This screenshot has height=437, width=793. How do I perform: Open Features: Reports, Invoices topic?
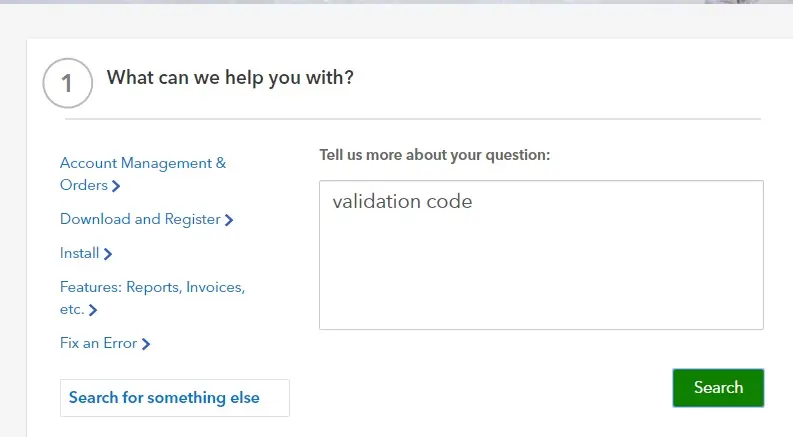point(152,298)
